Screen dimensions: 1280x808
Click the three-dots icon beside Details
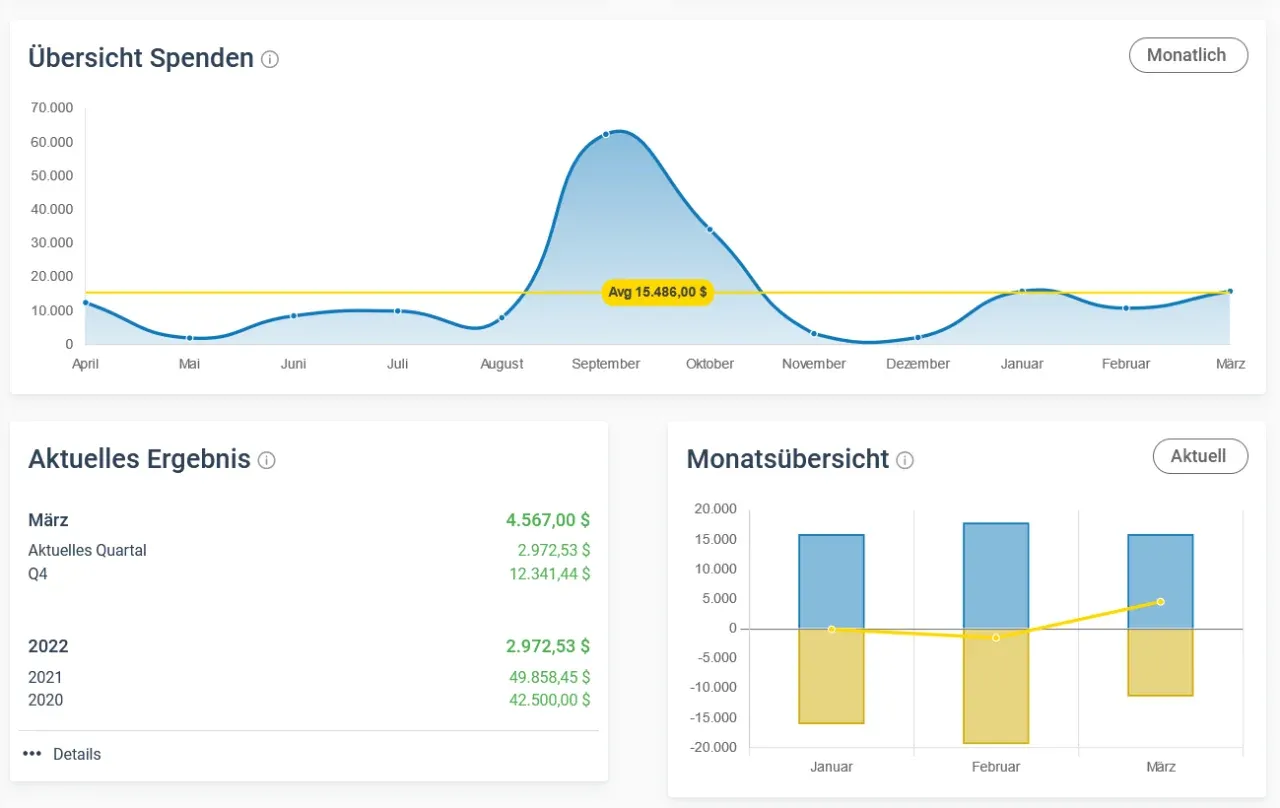32,754
